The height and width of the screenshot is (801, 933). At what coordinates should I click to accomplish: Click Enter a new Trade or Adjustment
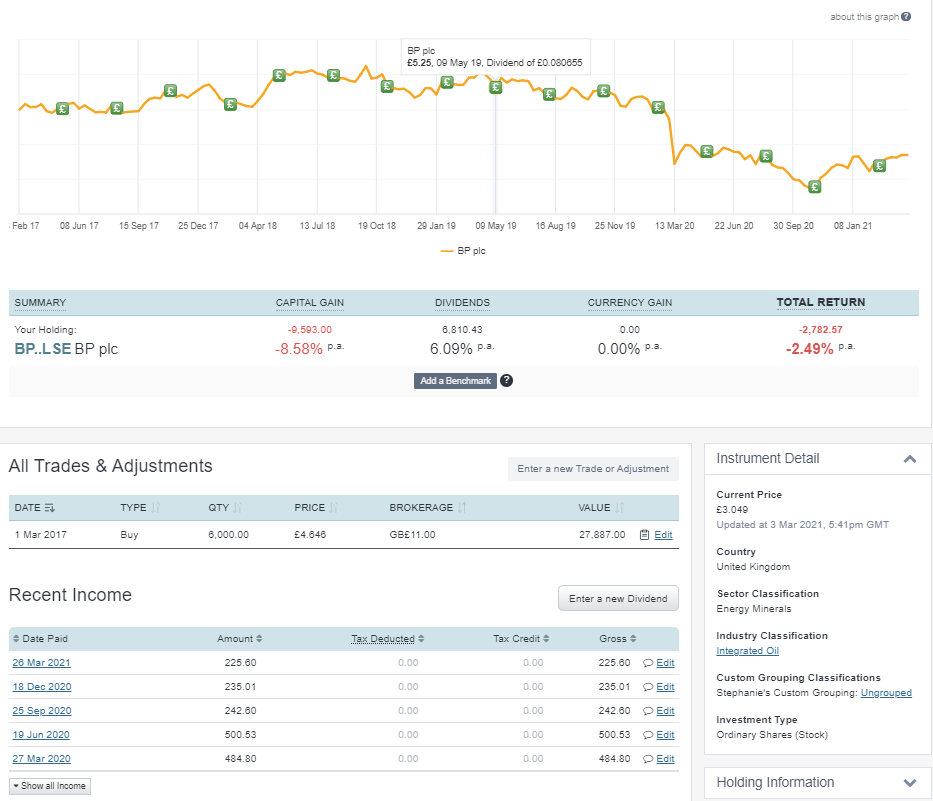[x=593, y=469]
